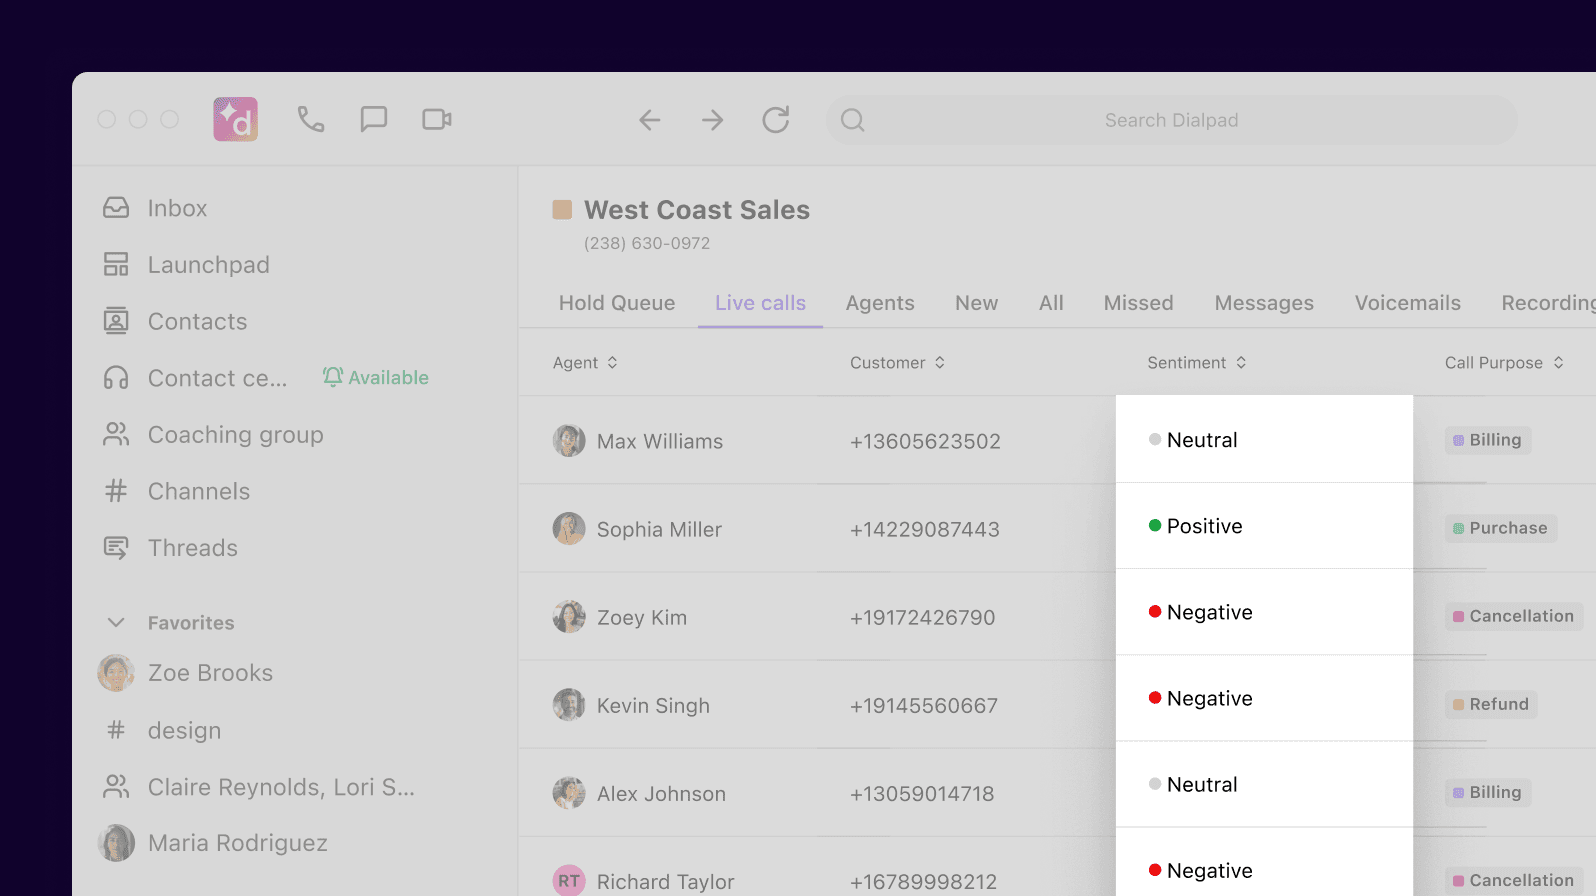Switch to the Voicemails tab
The width and height of the screenshot is (1596, 896).
[1407, 303]
